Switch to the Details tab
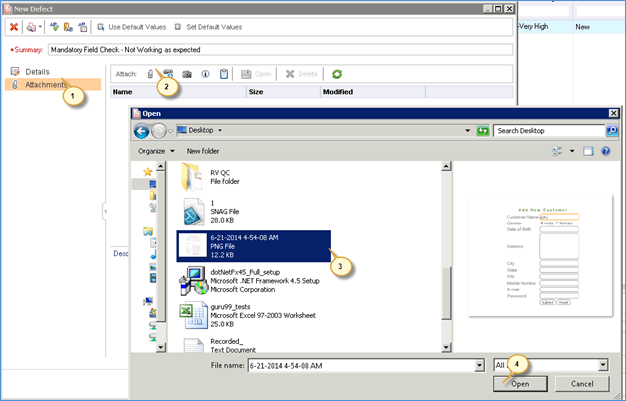This screenshot has height=401, width=626. pos(38,72)
